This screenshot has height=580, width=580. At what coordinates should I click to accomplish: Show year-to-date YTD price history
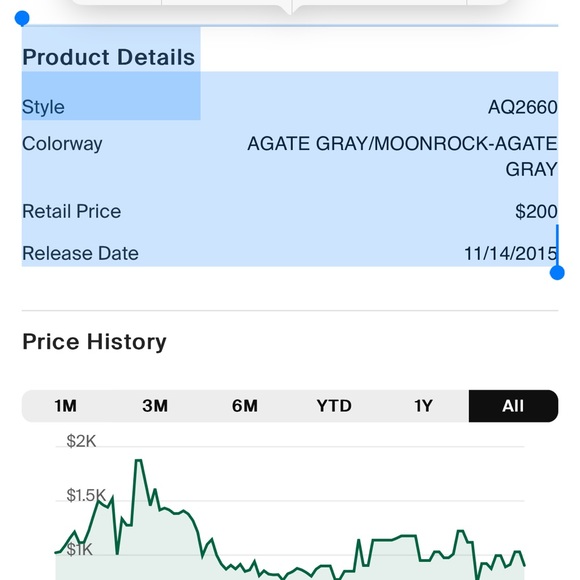point(334,406)
